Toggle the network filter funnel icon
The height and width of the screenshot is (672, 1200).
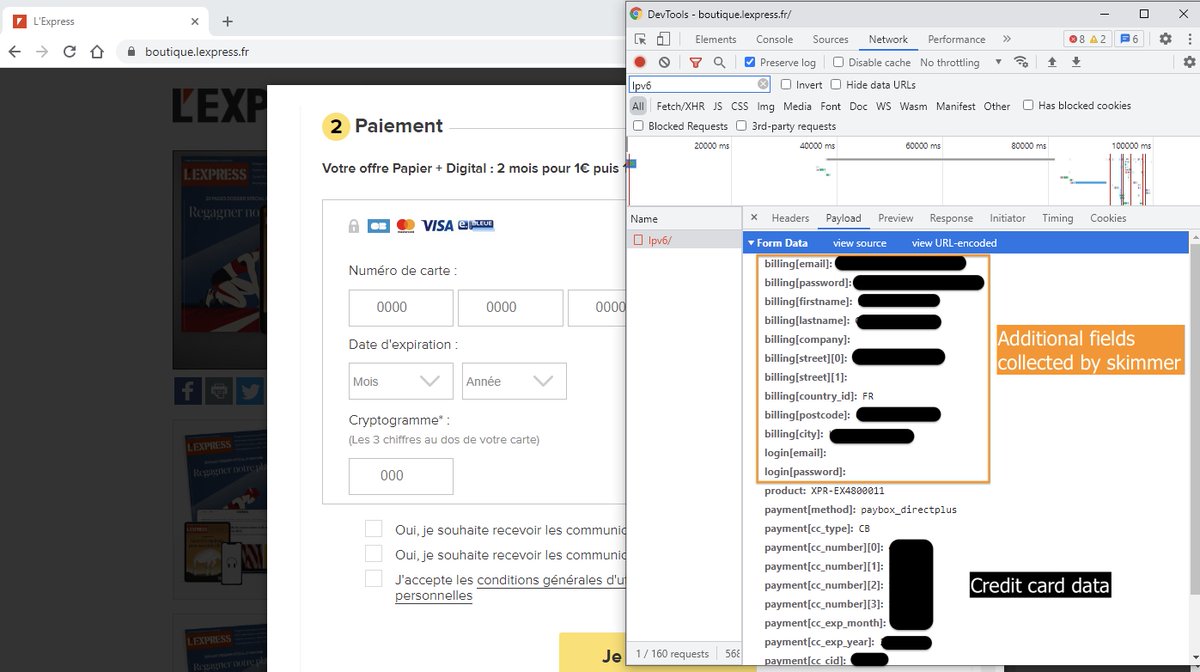click(x=696, y=62)
